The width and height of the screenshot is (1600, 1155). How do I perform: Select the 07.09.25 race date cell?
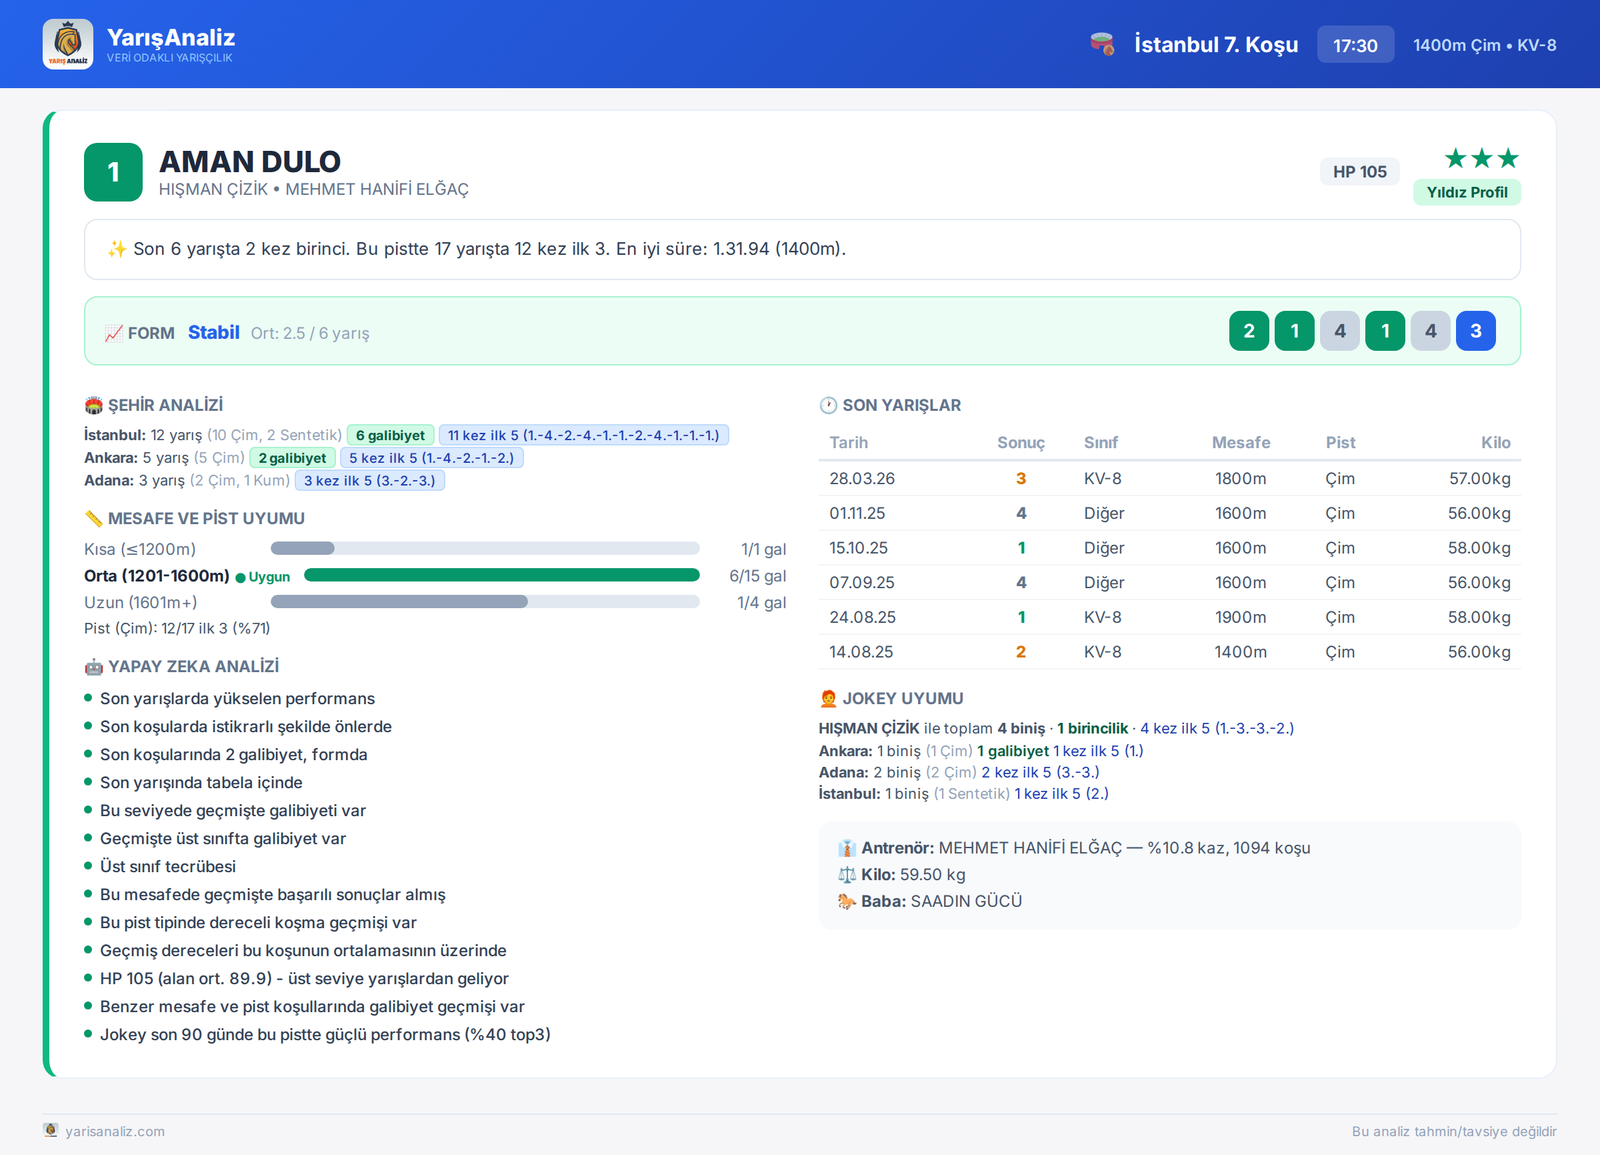(862, 582)
